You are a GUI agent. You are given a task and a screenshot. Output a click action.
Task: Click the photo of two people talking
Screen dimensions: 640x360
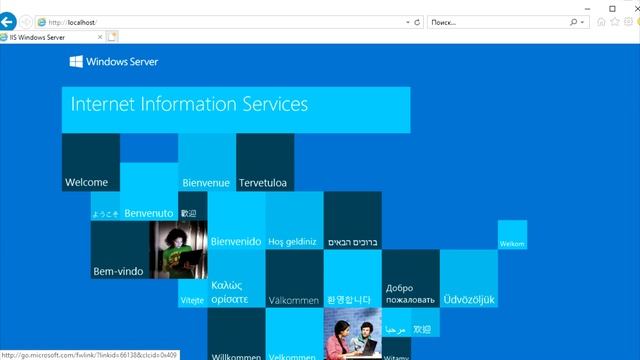pos(353,334)
